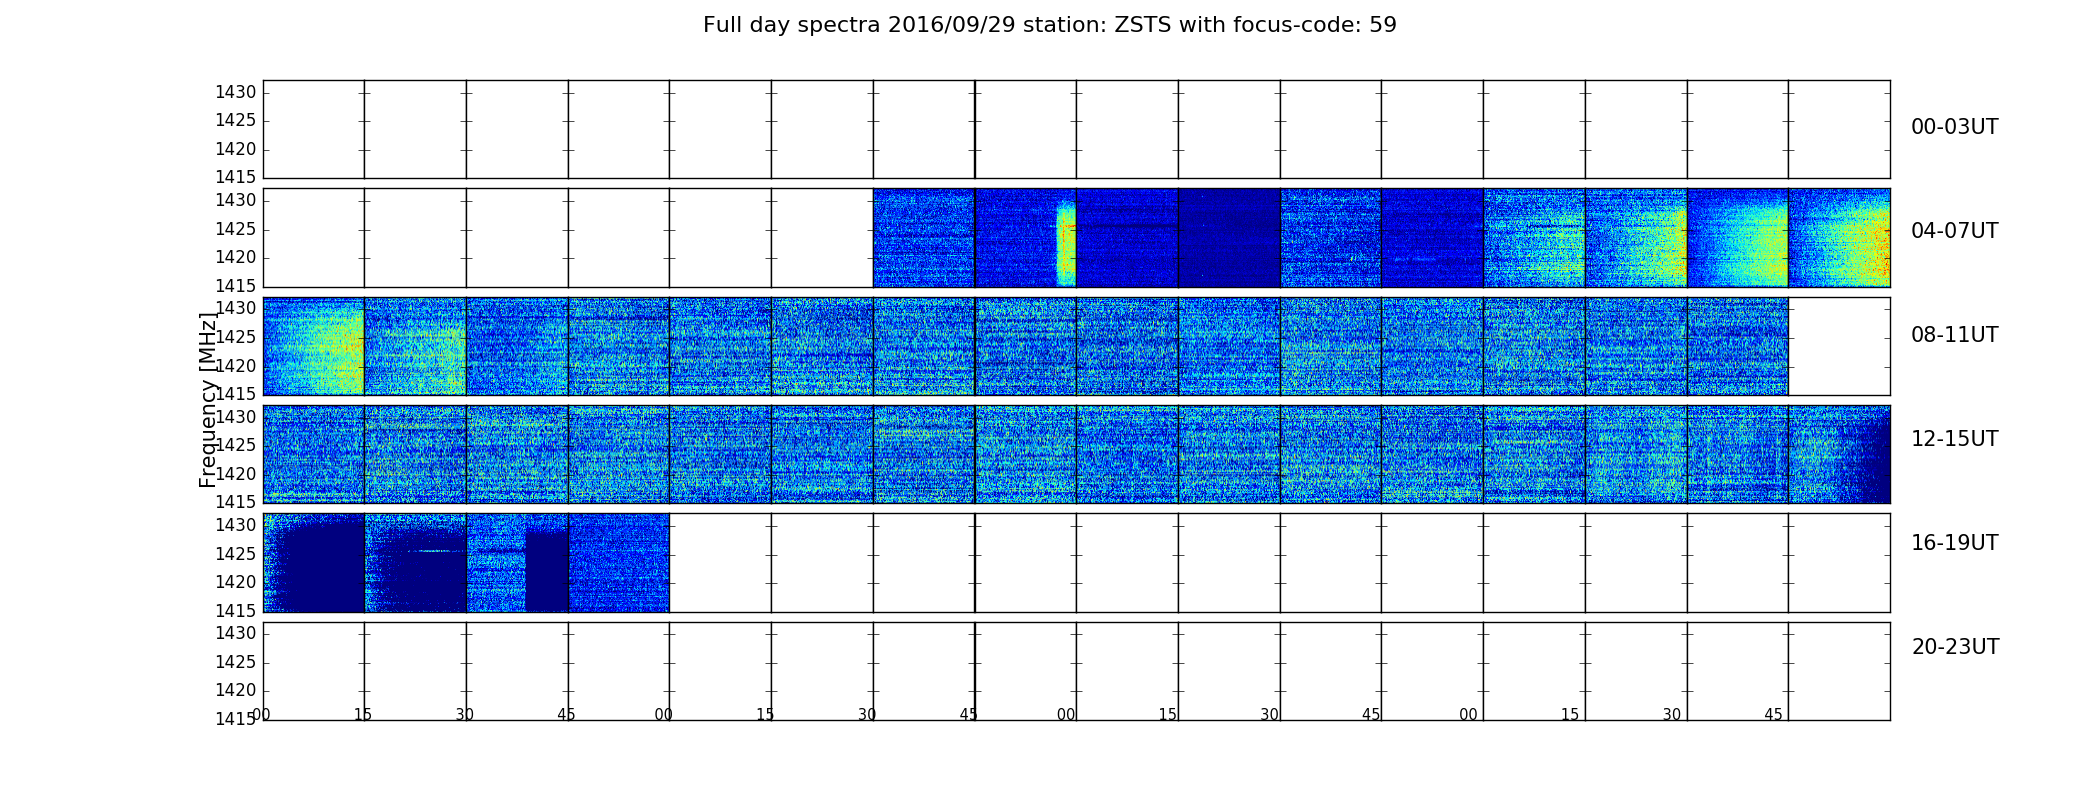Click the narrow bright yellow burst in the 04-07UT spectrogram
The height and width of the screenshot is (800, 2100).
[1066, 243]
